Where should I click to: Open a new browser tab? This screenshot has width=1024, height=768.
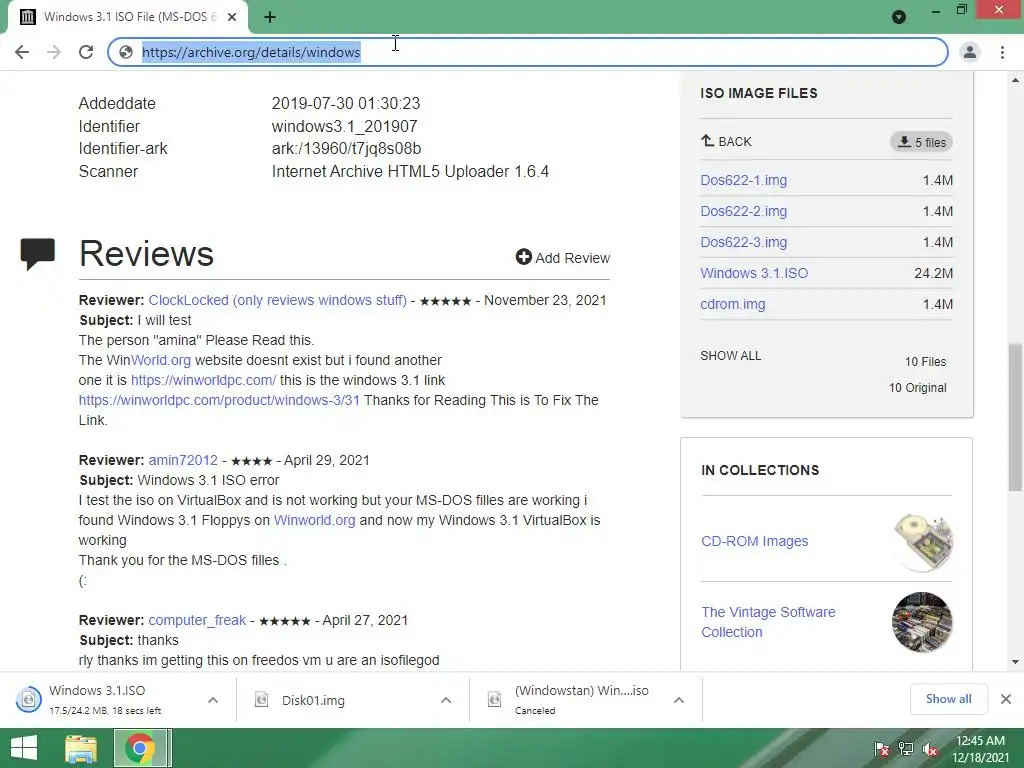pos(270,17)
